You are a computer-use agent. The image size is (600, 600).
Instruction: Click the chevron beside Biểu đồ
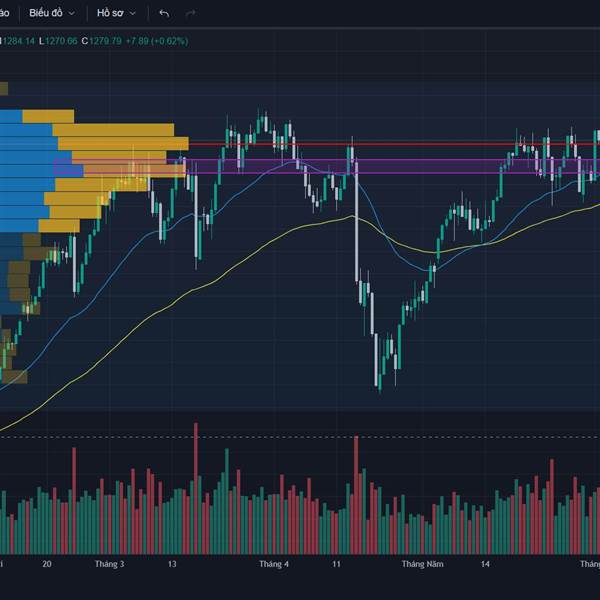tap(72, 14)
